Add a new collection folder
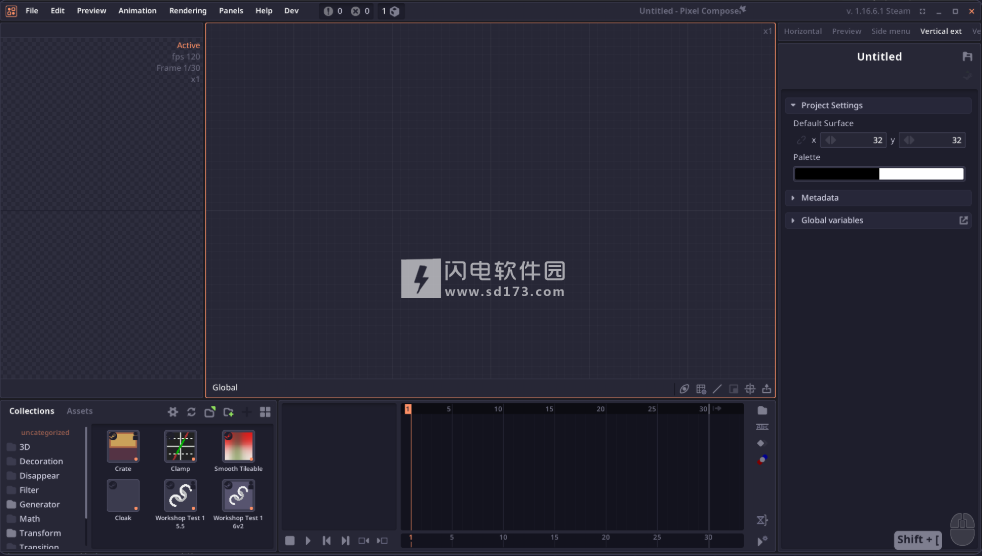Image resolution: width=982 pixels, height=556 pixels. click(229, 411)
